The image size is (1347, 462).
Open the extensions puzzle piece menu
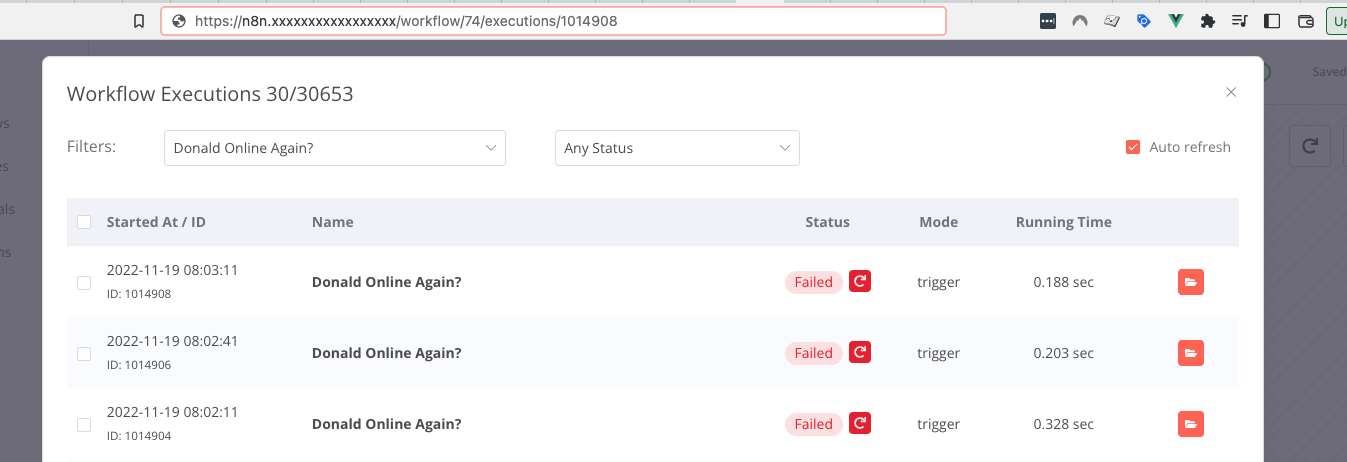pyautogui.click(x=1208, y=20)
